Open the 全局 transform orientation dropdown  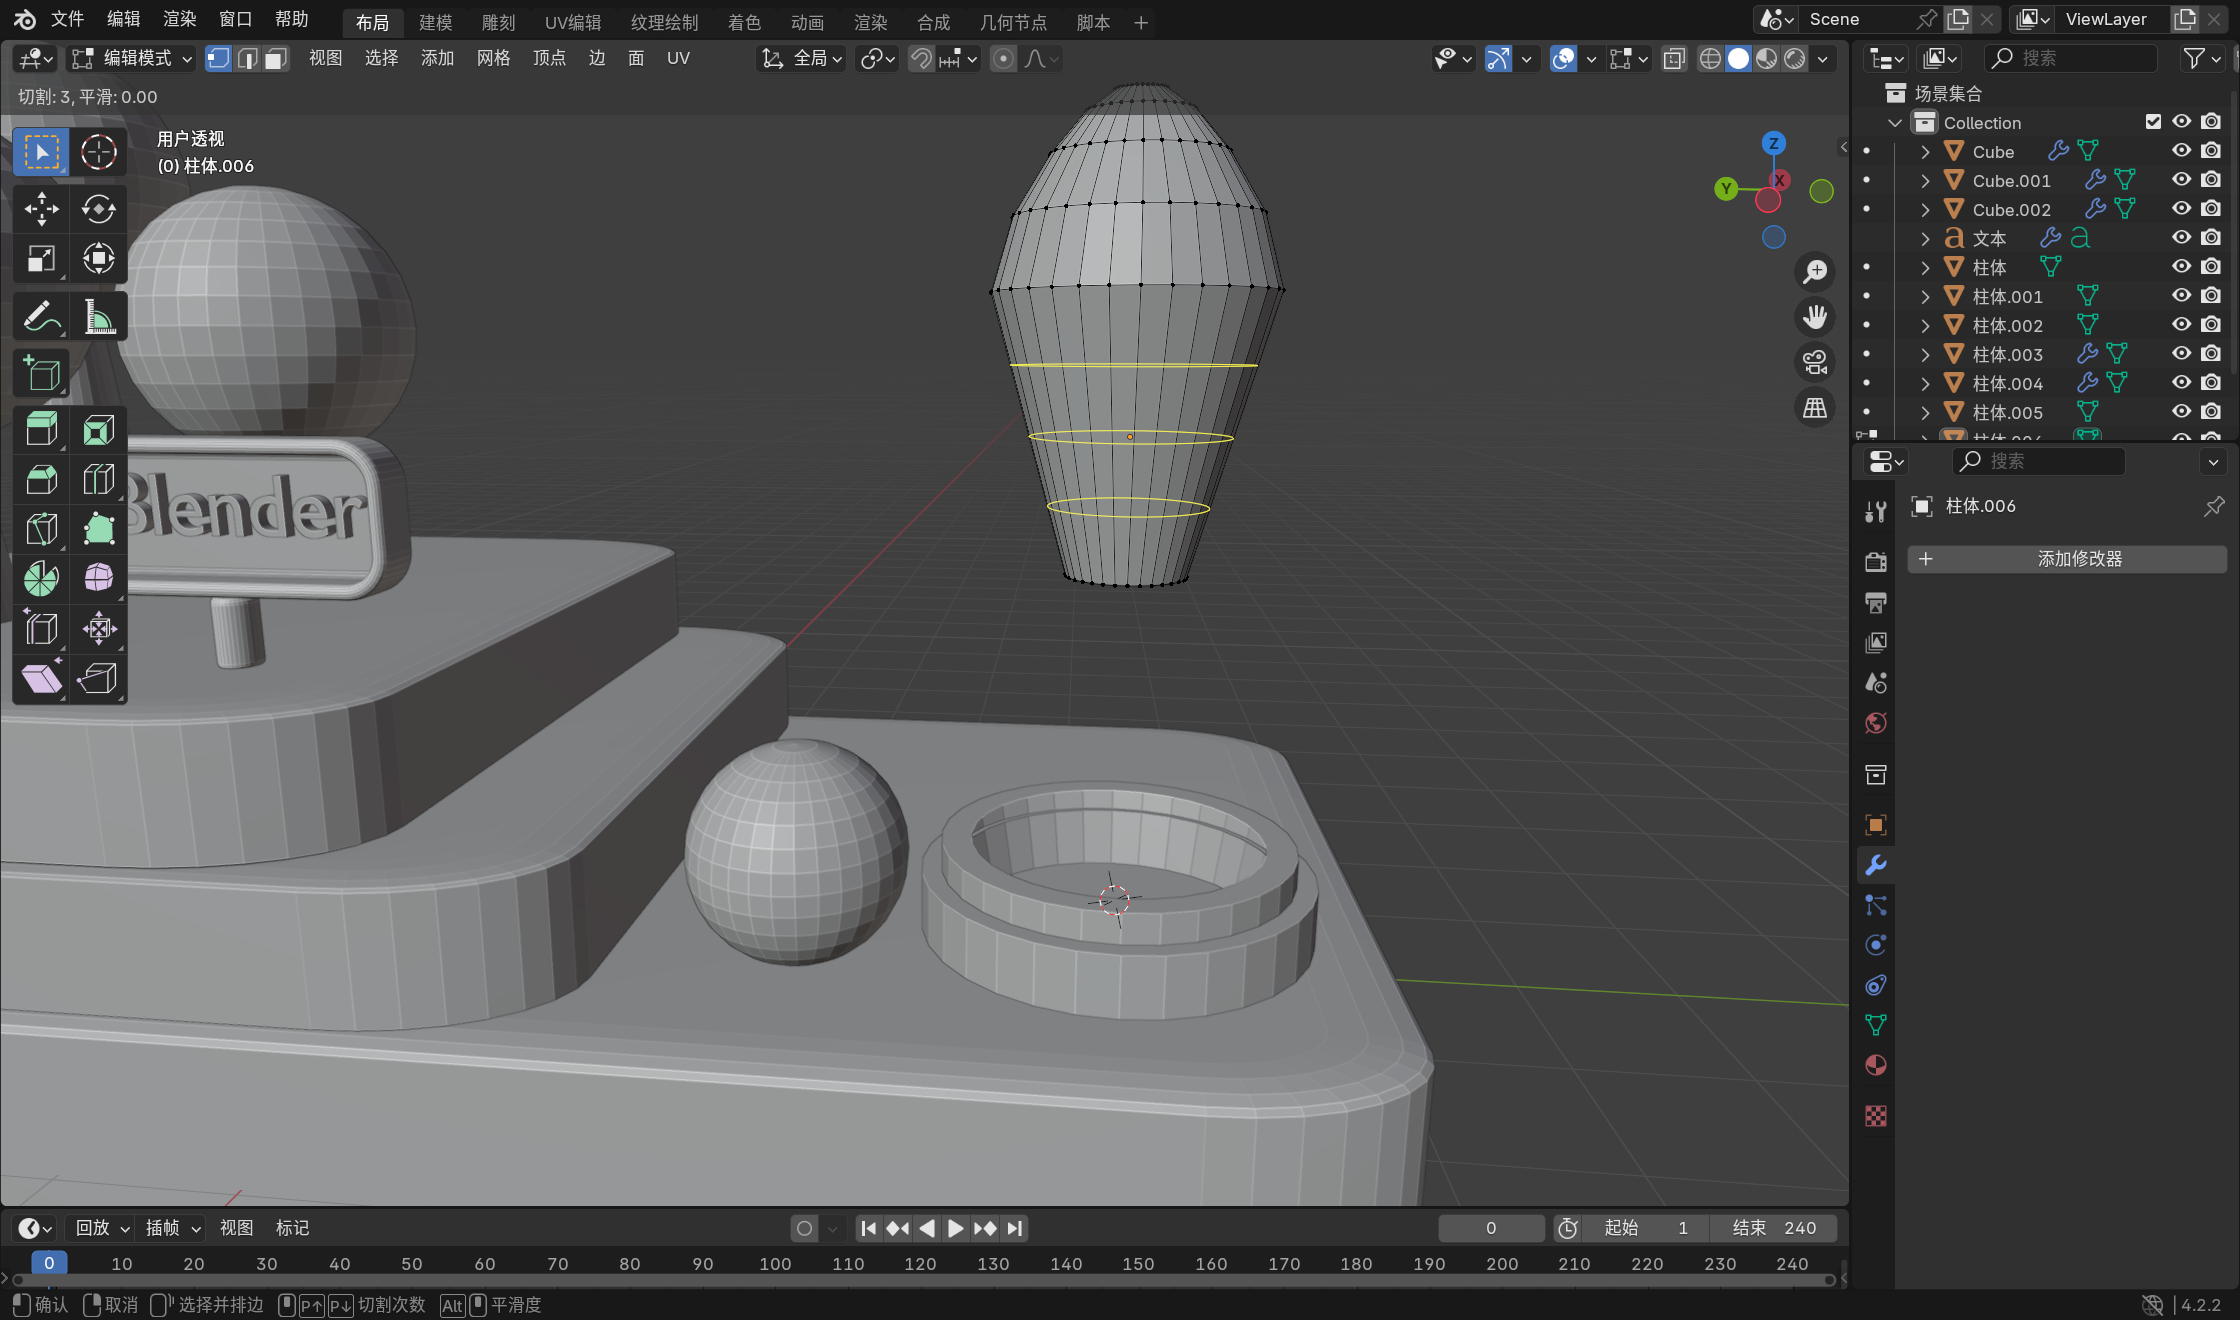point(802,59)
